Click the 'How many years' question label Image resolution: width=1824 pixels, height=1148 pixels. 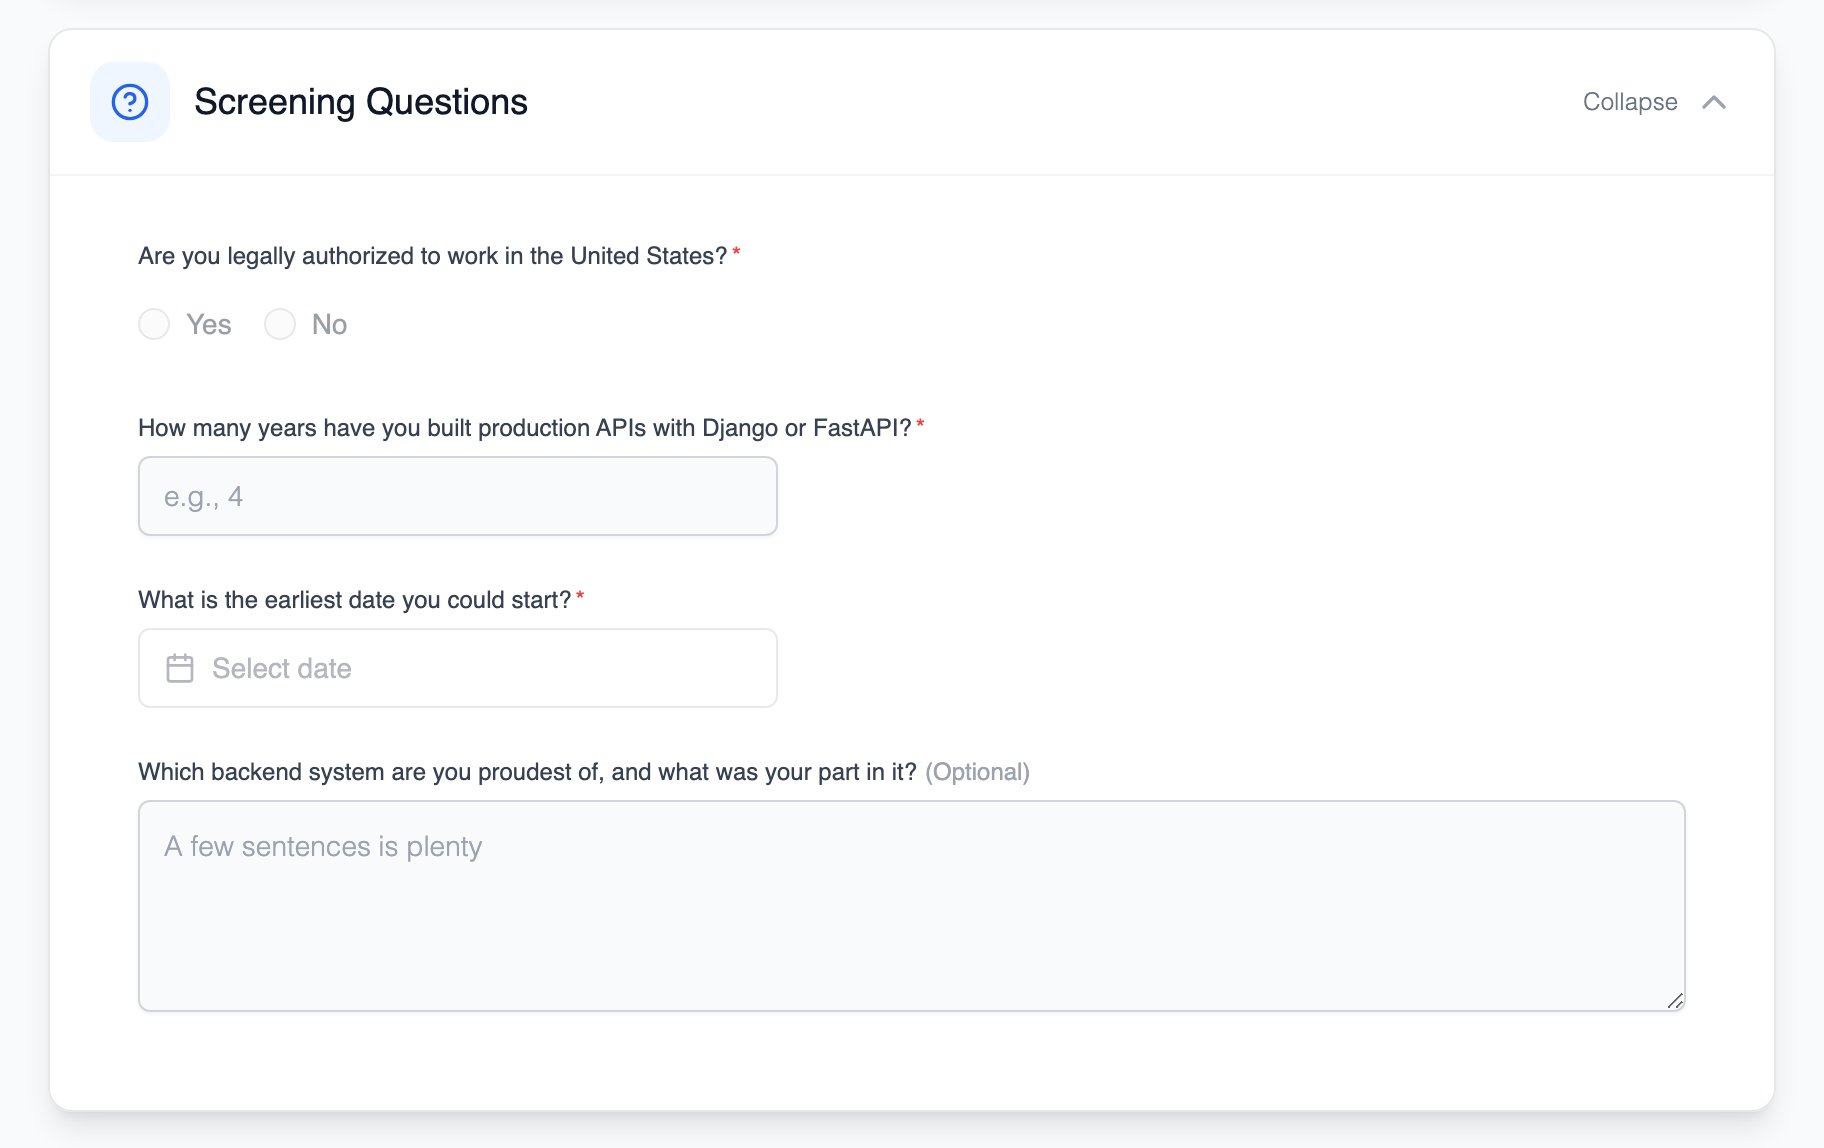coord(525,428)
